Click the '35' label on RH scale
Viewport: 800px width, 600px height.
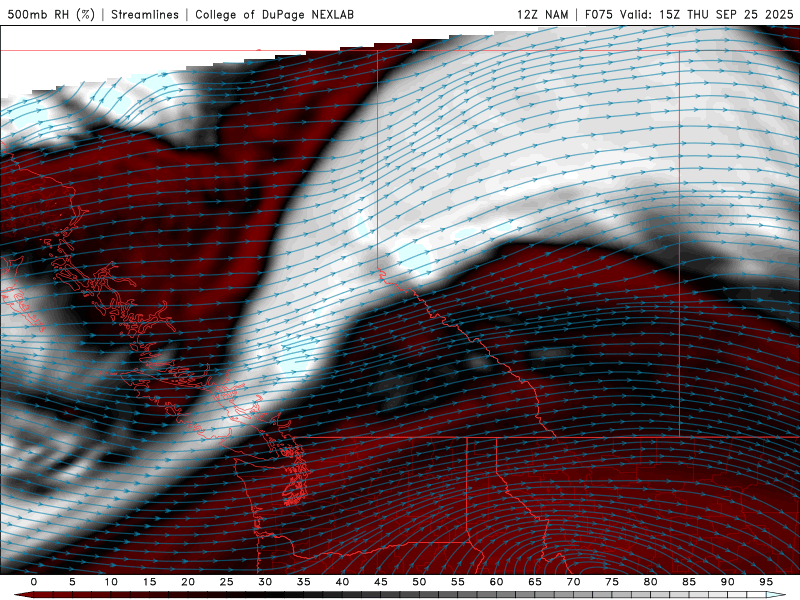pyautogui.click(x=303, y=582)
